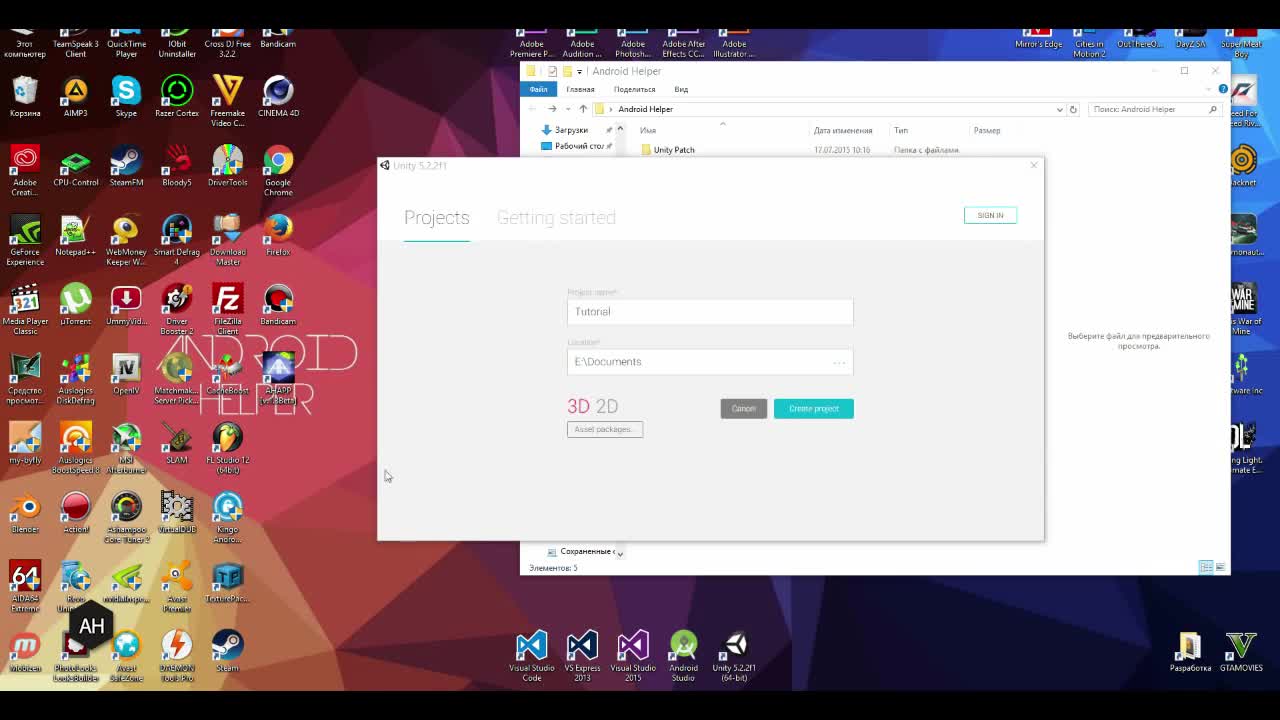Viewport: 1280px width, 720px height.
Task: Click the Create project button
Action: [x=813, y=408]
